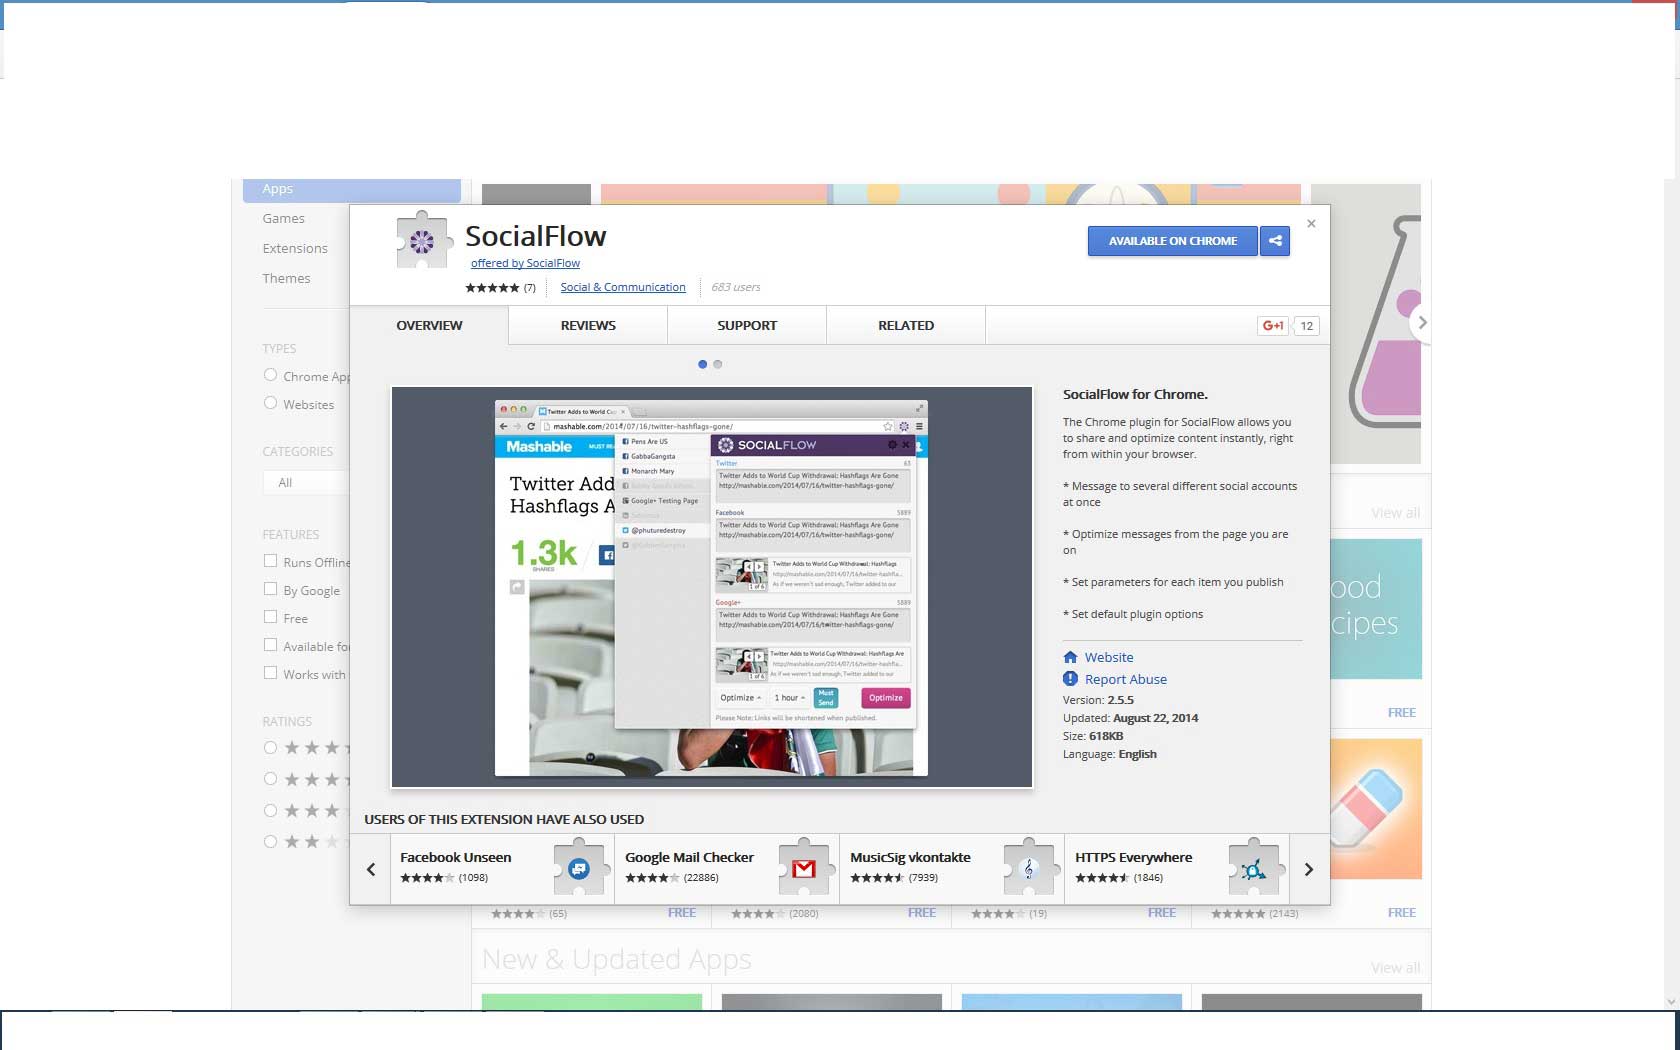Open the MusicSig vkontakte icon
Viewport: 1680px width, 1050px height.
[x=1030, y=868]
